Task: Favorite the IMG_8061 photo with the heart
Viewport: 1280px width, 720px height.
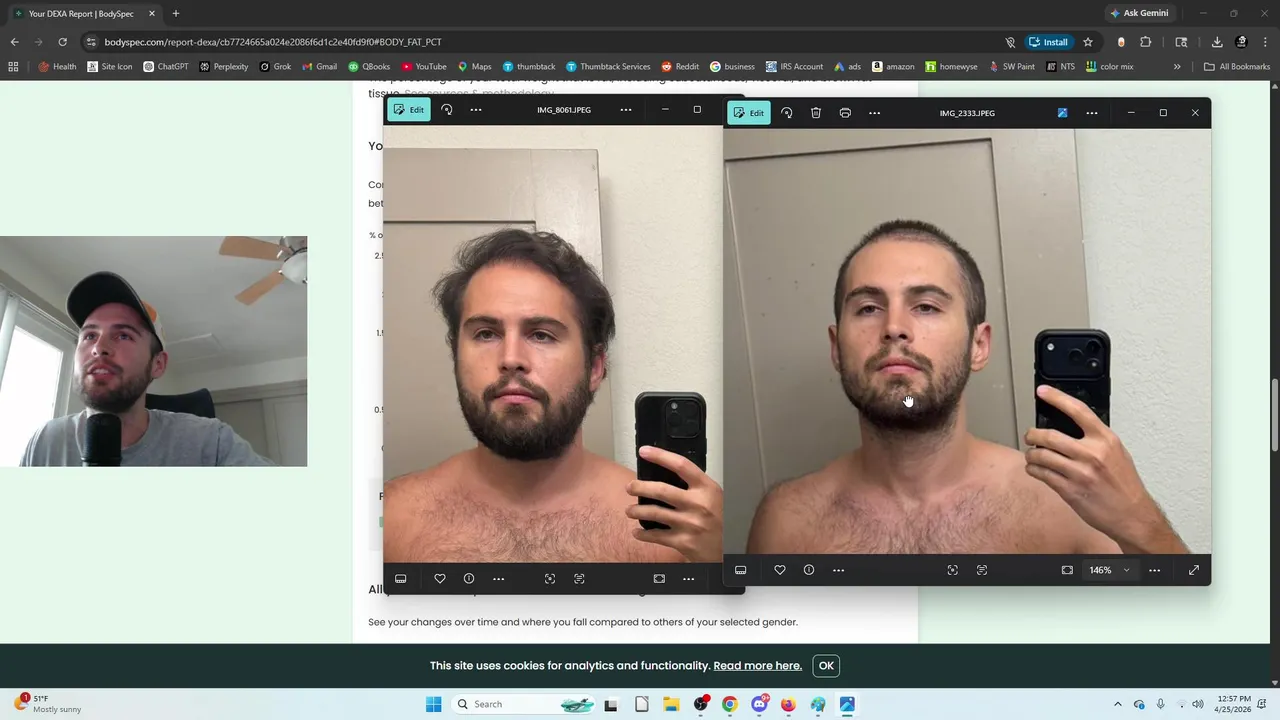Action: click(x=440, y=579)
